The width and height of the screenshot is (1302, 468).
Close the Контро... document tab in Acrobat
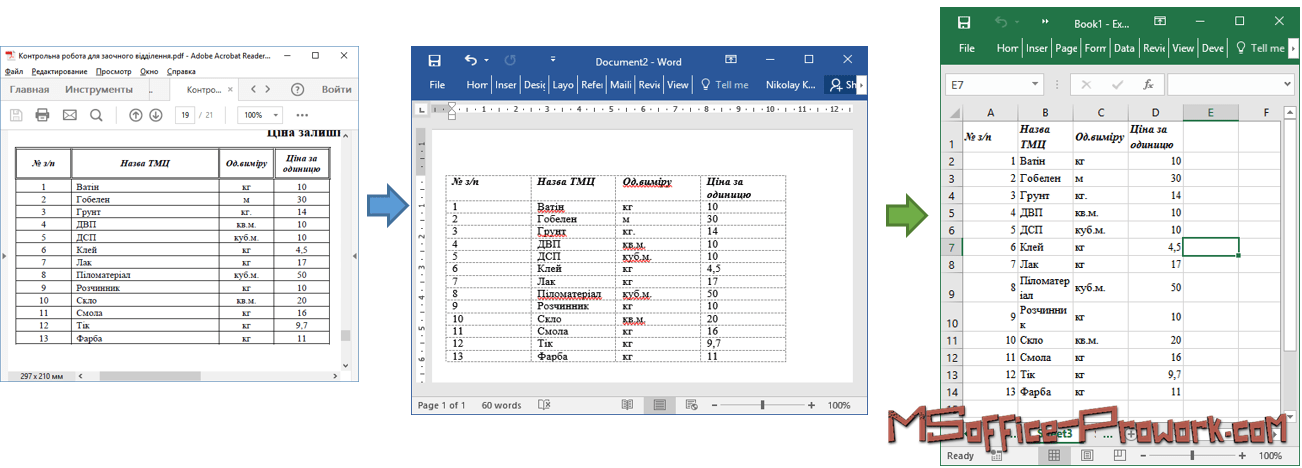pos(231,89)
